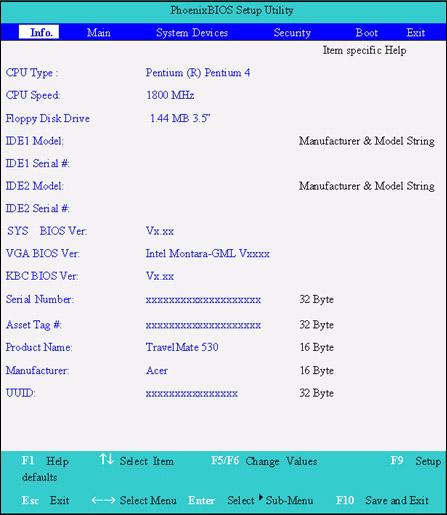Select the UUID label
This screenshot has height=515, width=447.
click(x=20, y=393)
